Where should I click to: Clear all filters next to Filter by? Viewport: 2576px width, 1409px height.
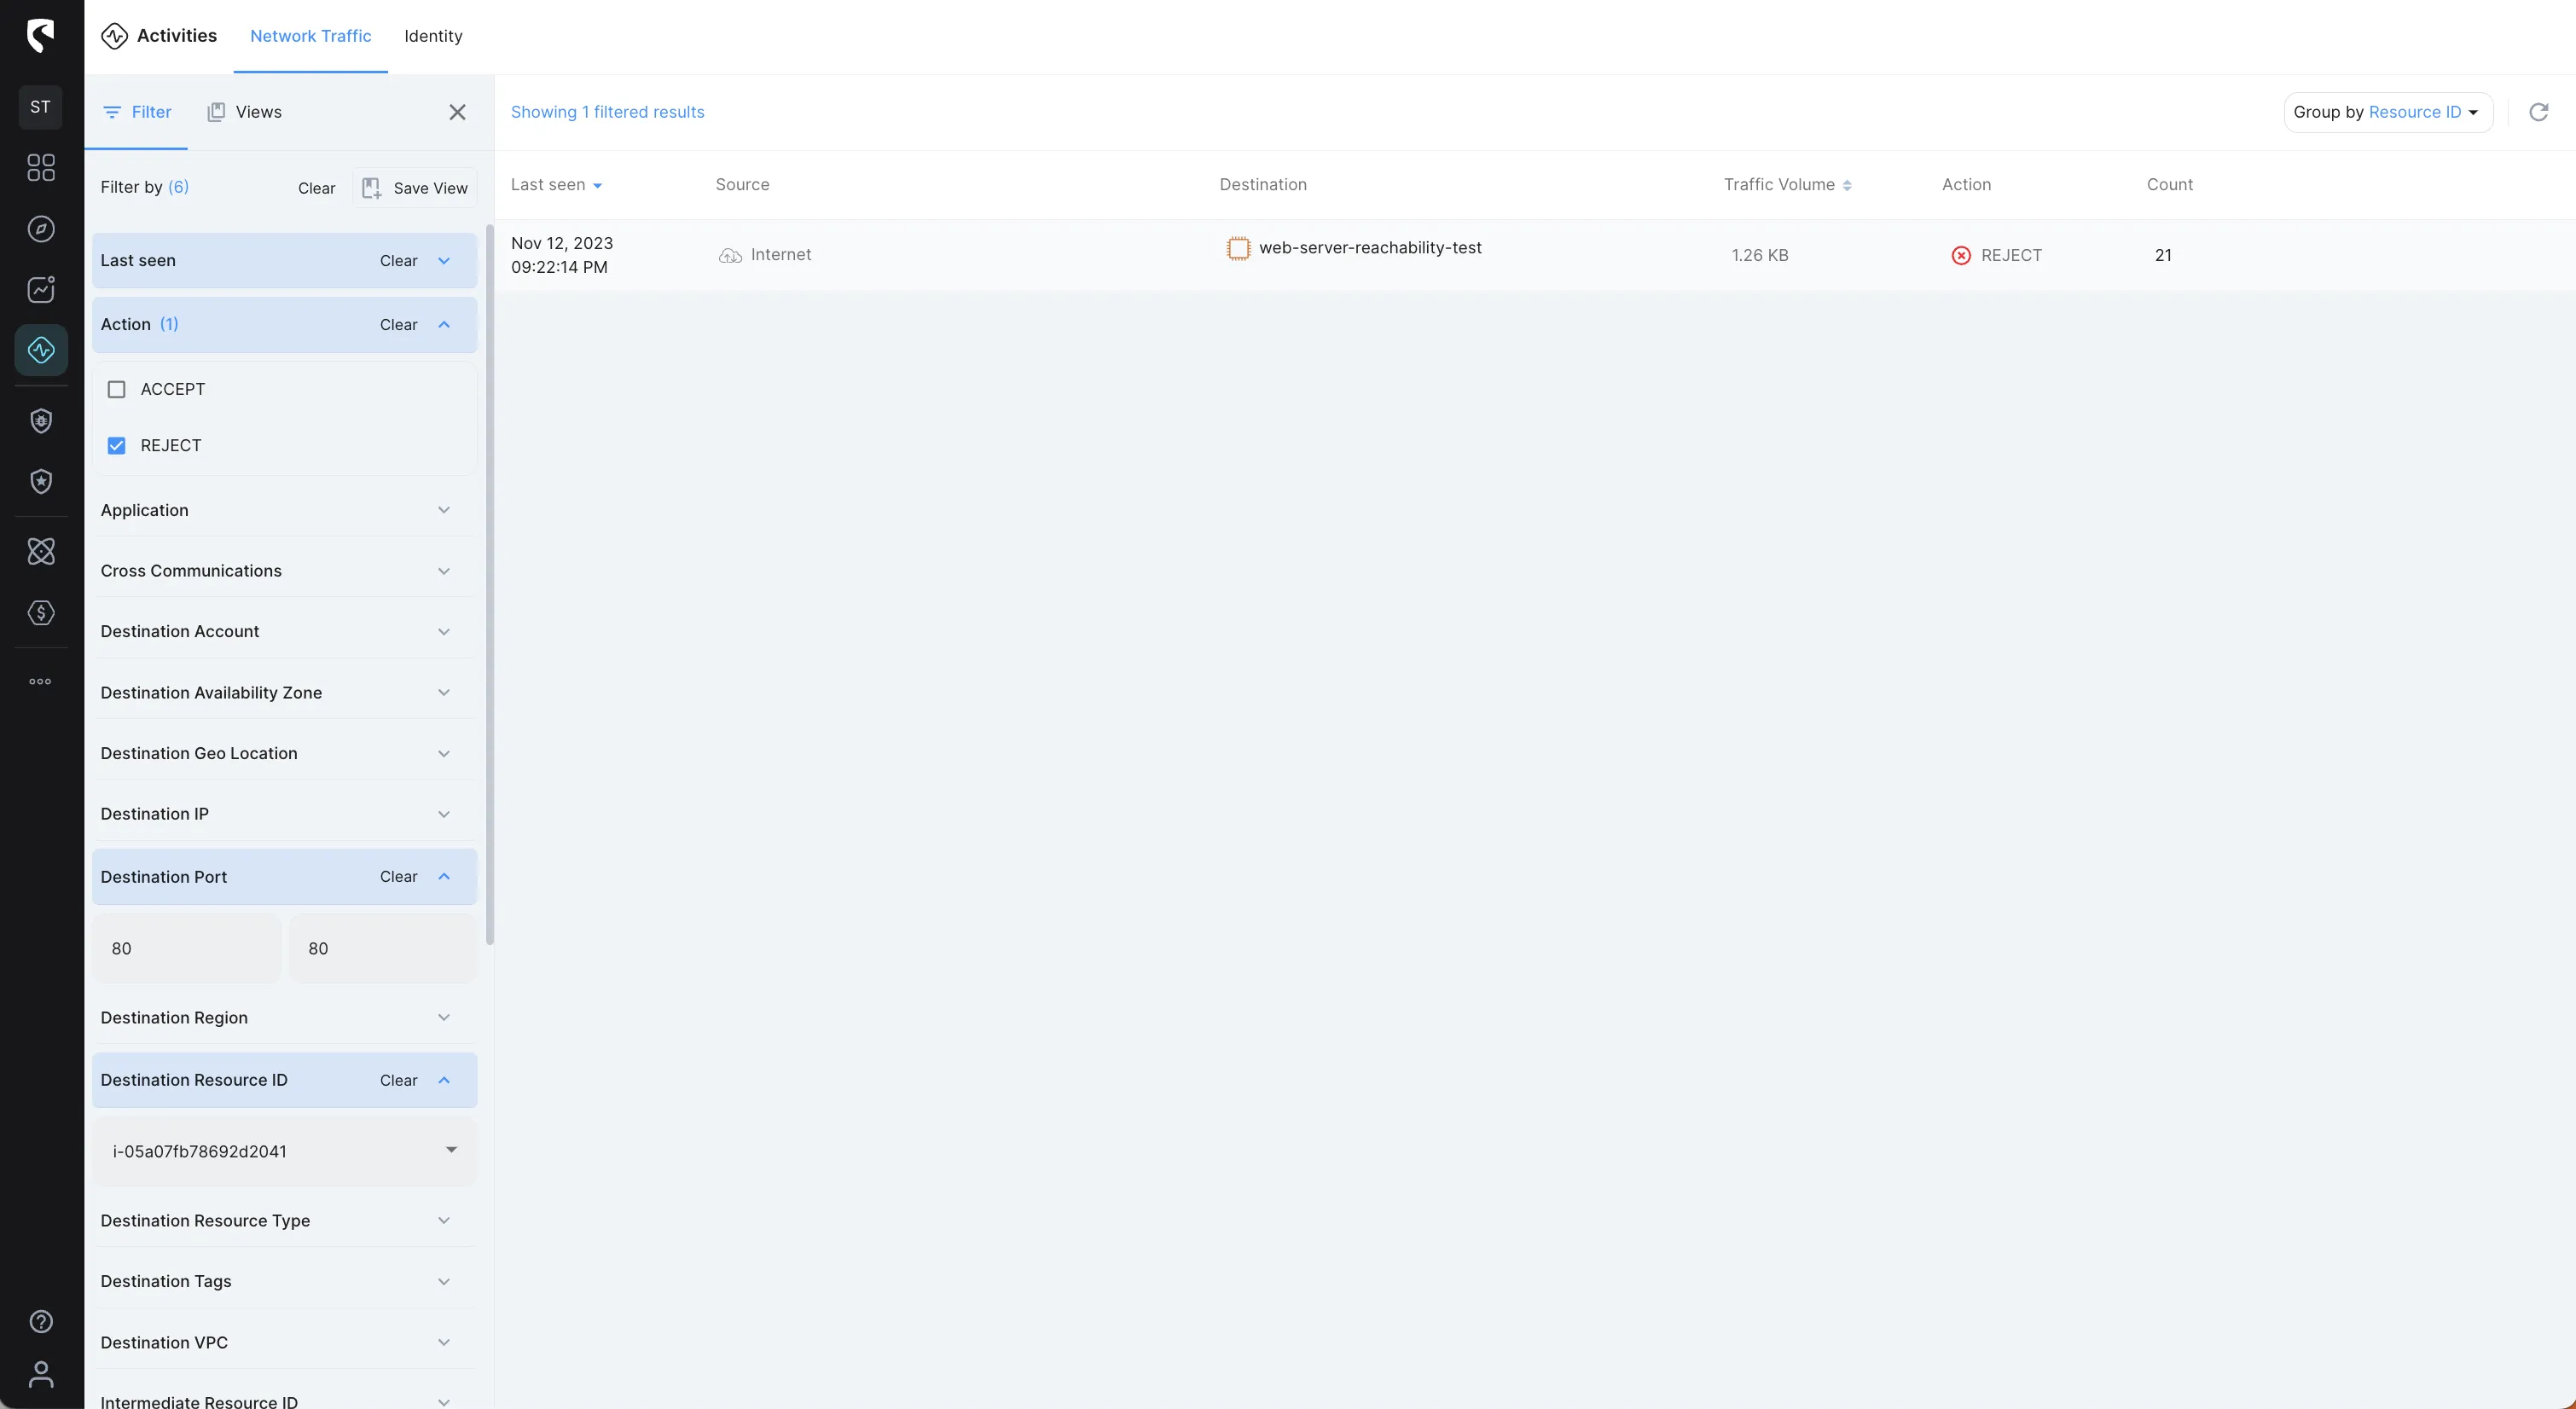tap(316, 188)
